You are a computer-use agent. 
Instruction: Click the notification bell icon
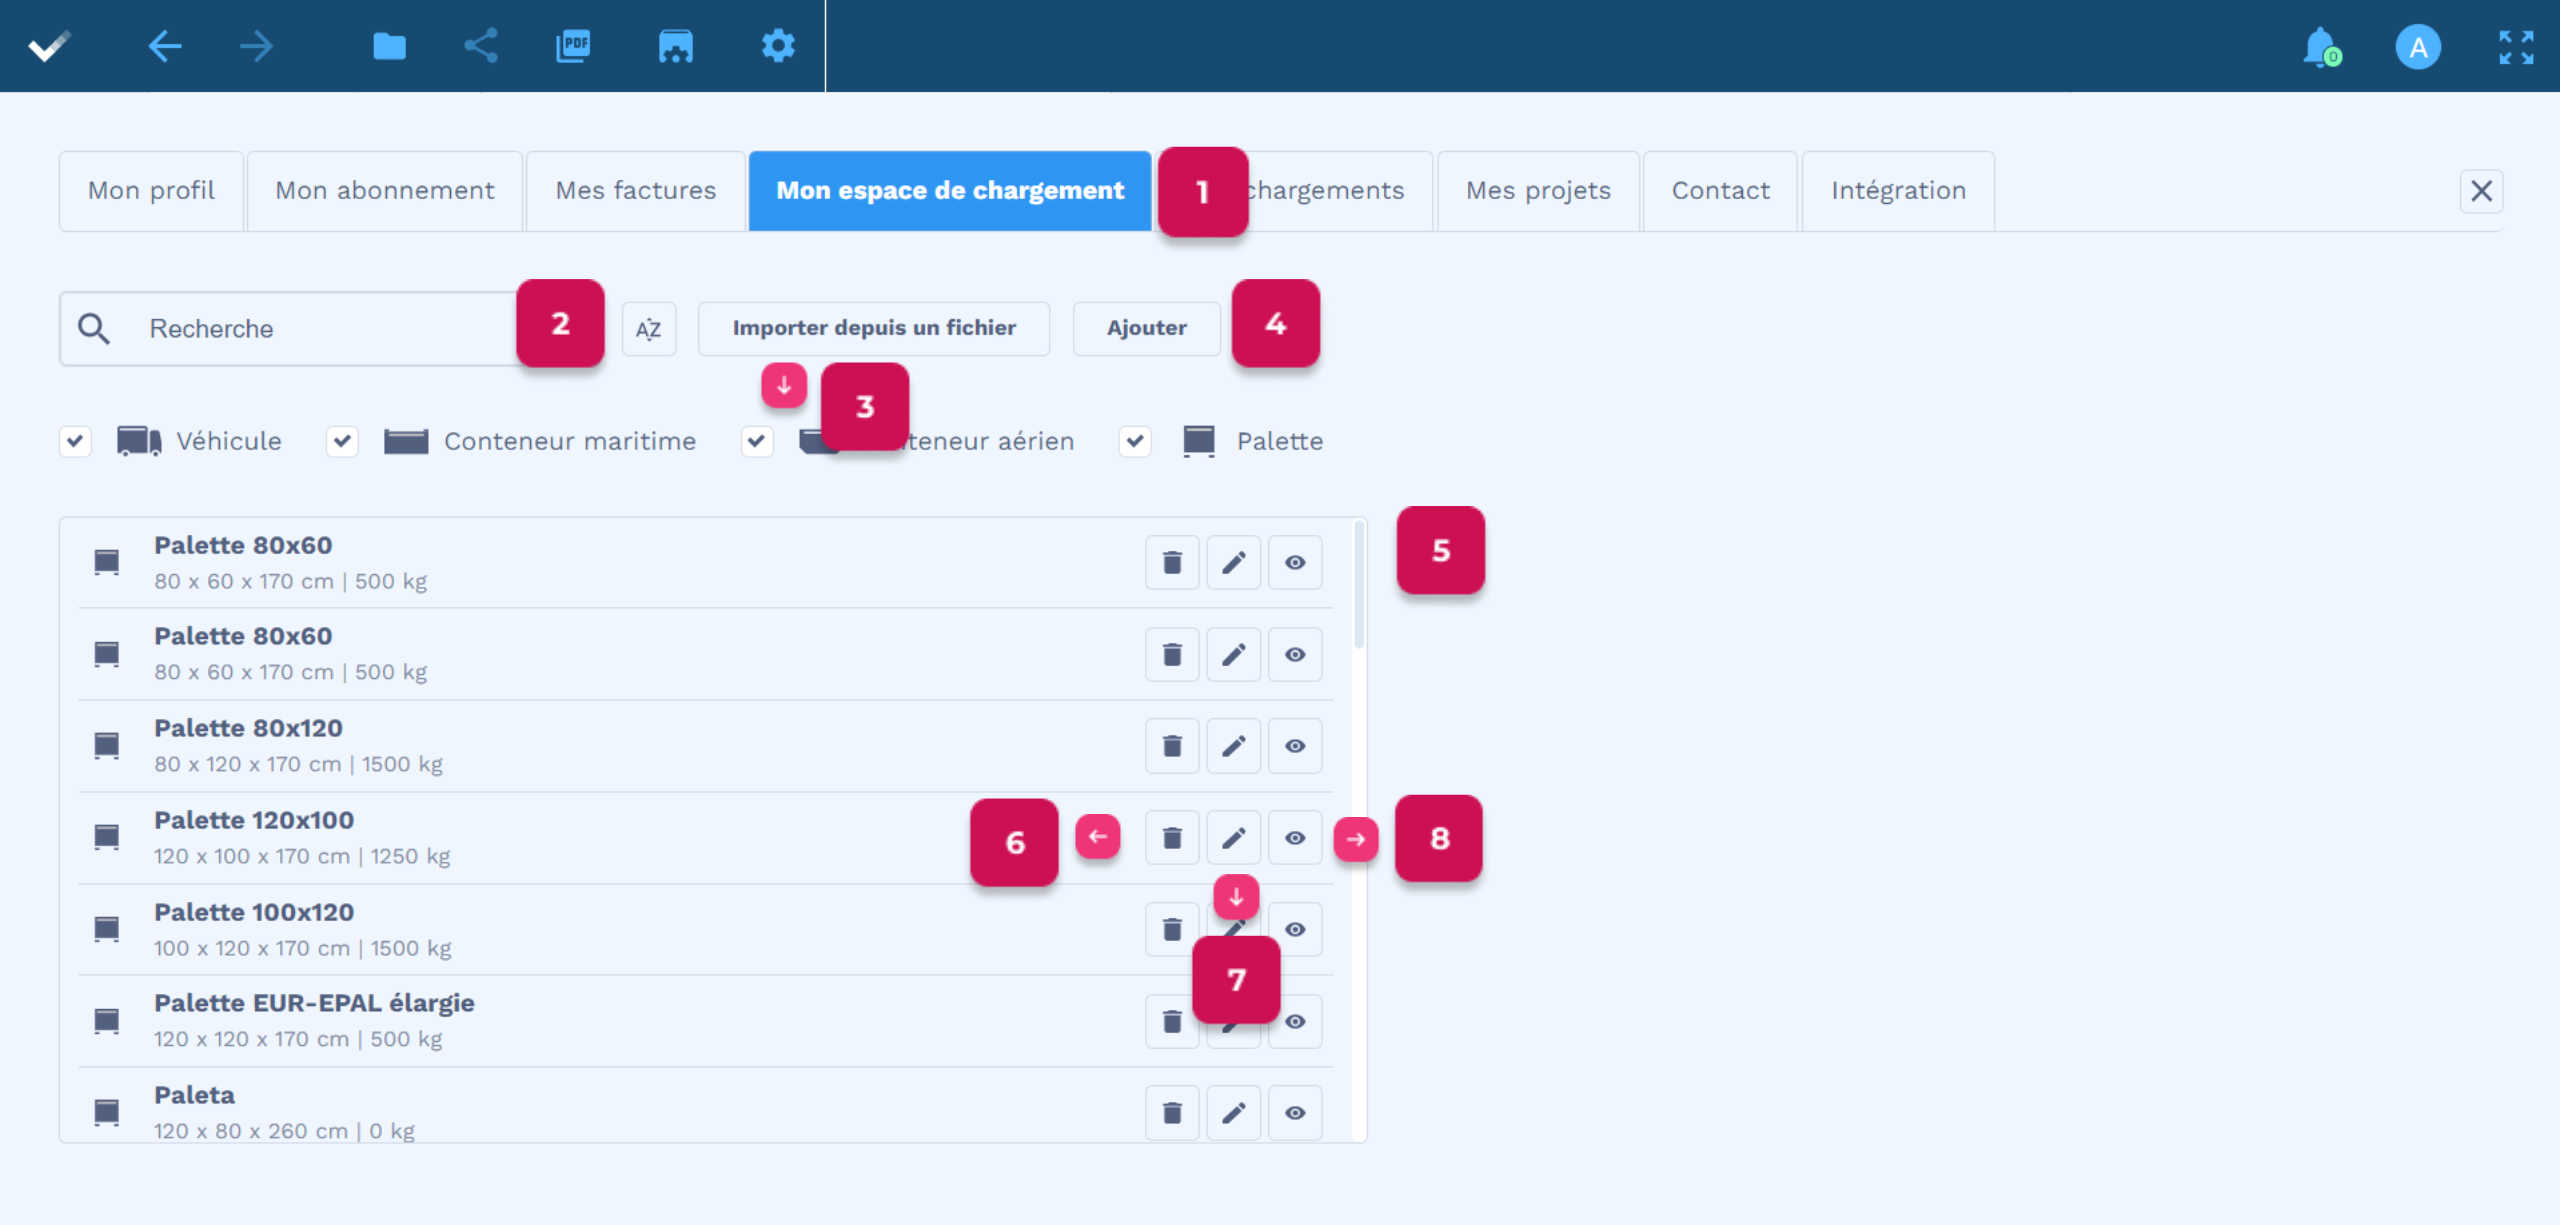2320,47
